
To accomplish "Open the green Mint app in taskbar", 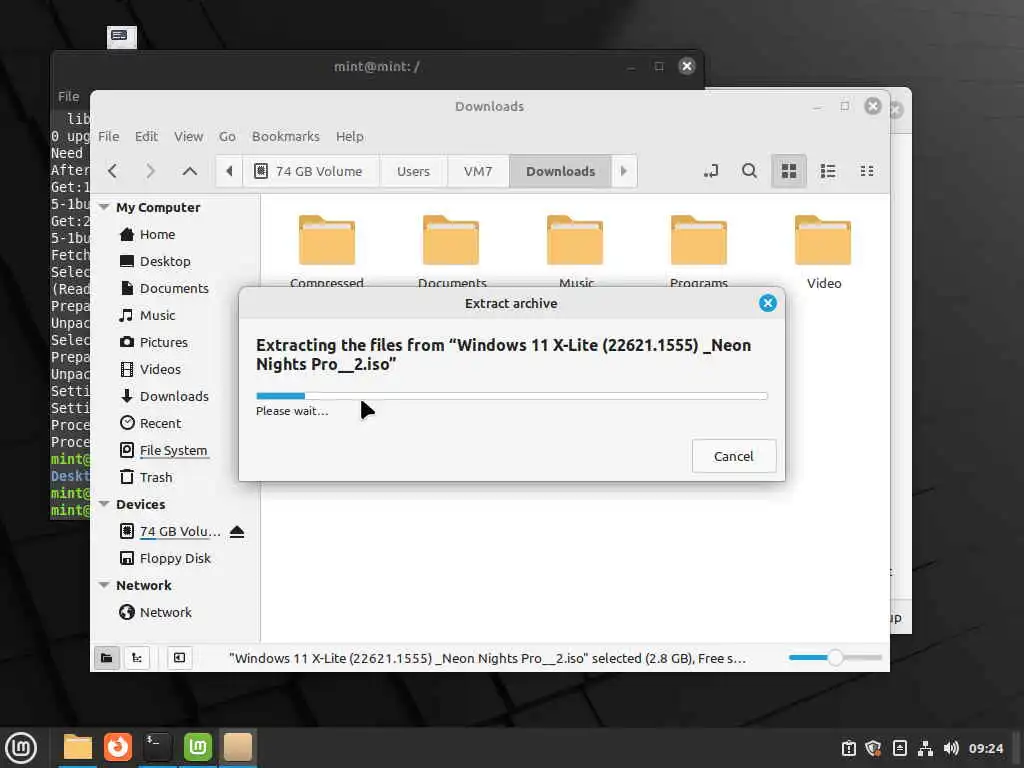I will point(198,747).
